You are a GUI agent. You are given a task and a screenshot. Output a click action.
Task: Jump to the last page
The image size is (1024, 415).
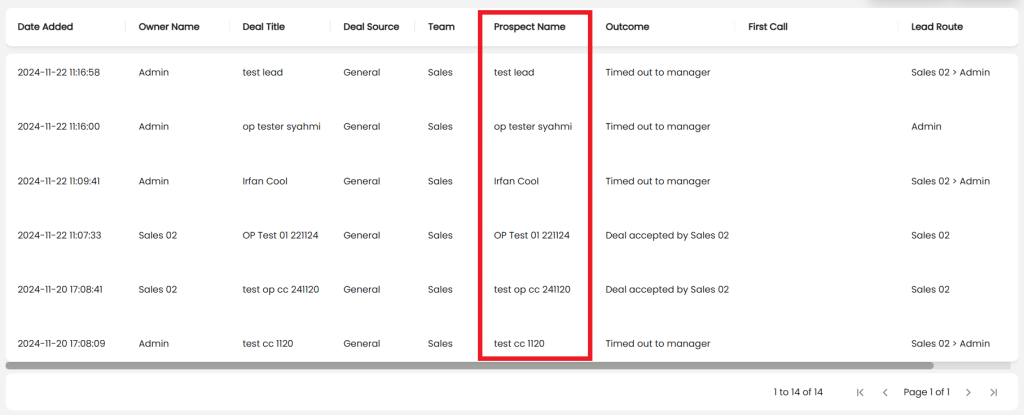pyautogui.click(x=993, y=392)
